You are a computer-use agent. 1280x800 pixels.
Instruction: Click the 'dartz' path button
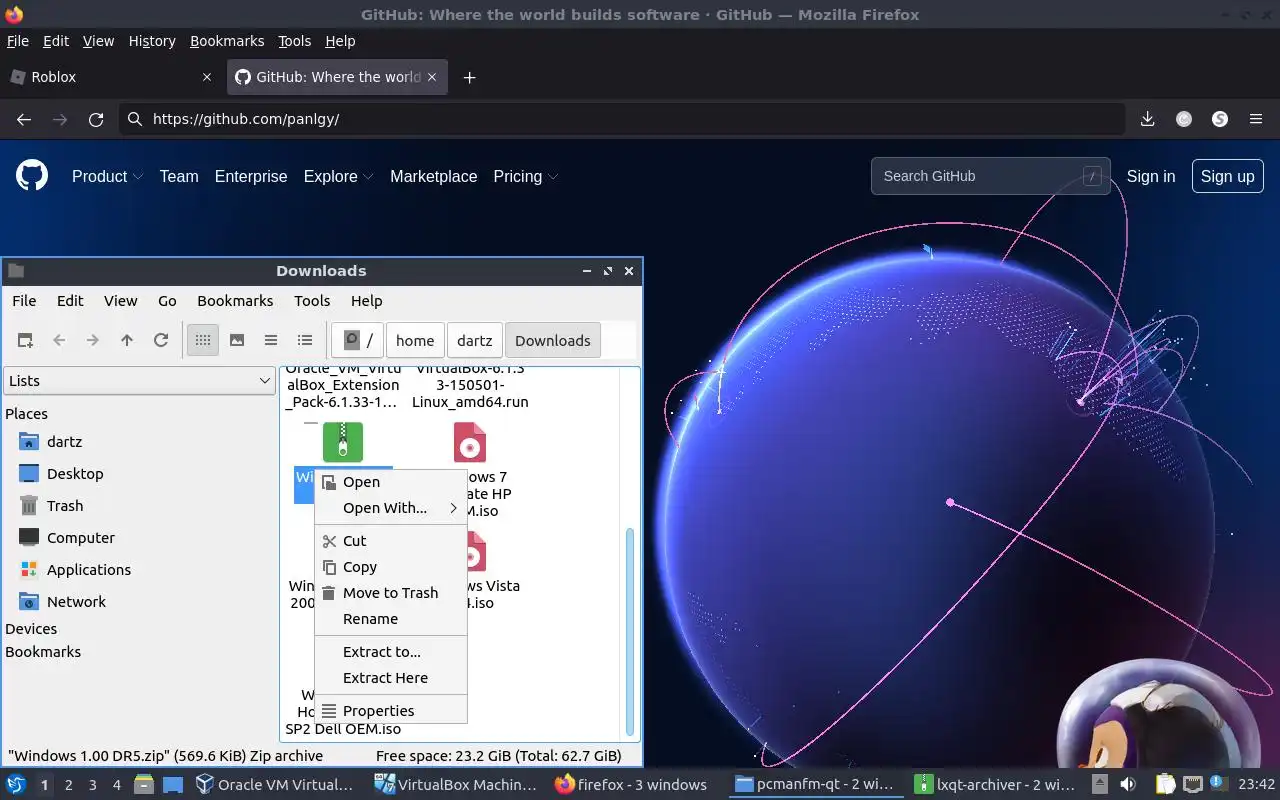[x=475, y=340]
